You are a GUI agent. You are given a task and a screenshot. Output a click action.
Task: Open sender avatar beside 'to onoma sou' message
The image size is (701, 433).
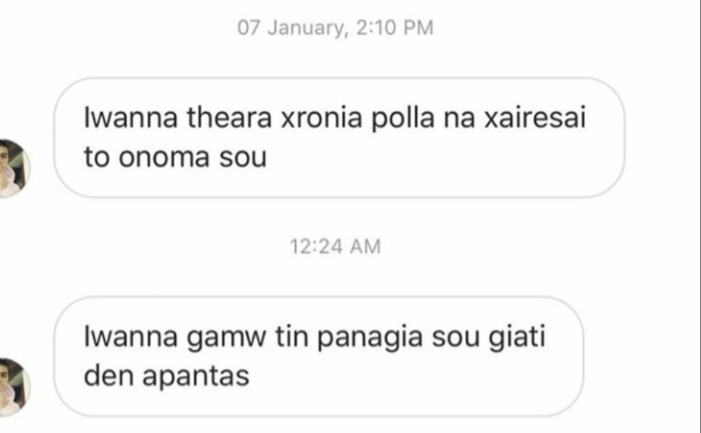coord(13,168)
